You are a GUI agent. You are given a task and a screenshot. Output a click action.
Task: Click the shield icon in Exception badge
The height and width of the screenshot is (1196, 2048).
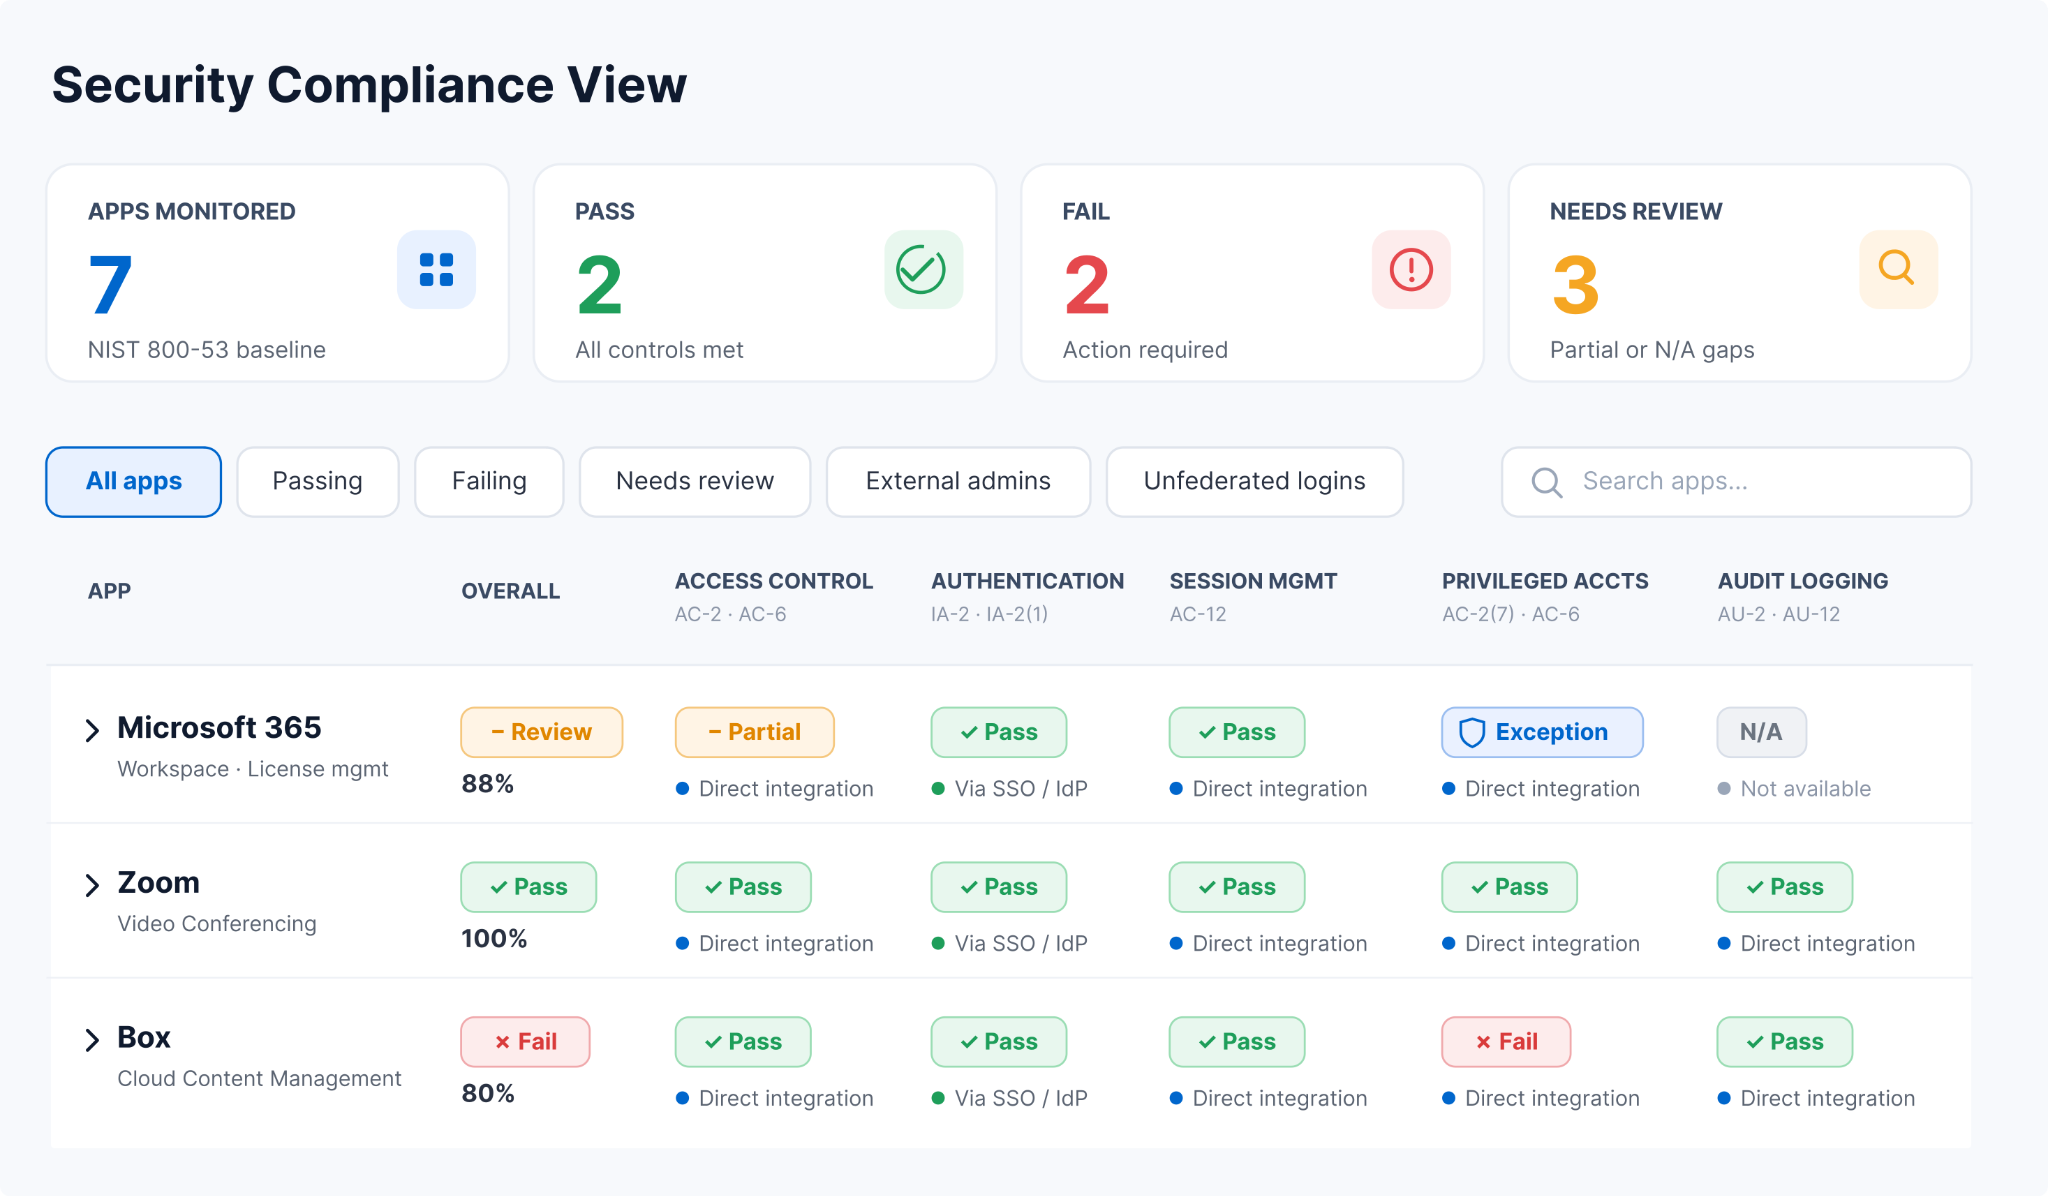pyautogui.click(x=1472, y=733)
